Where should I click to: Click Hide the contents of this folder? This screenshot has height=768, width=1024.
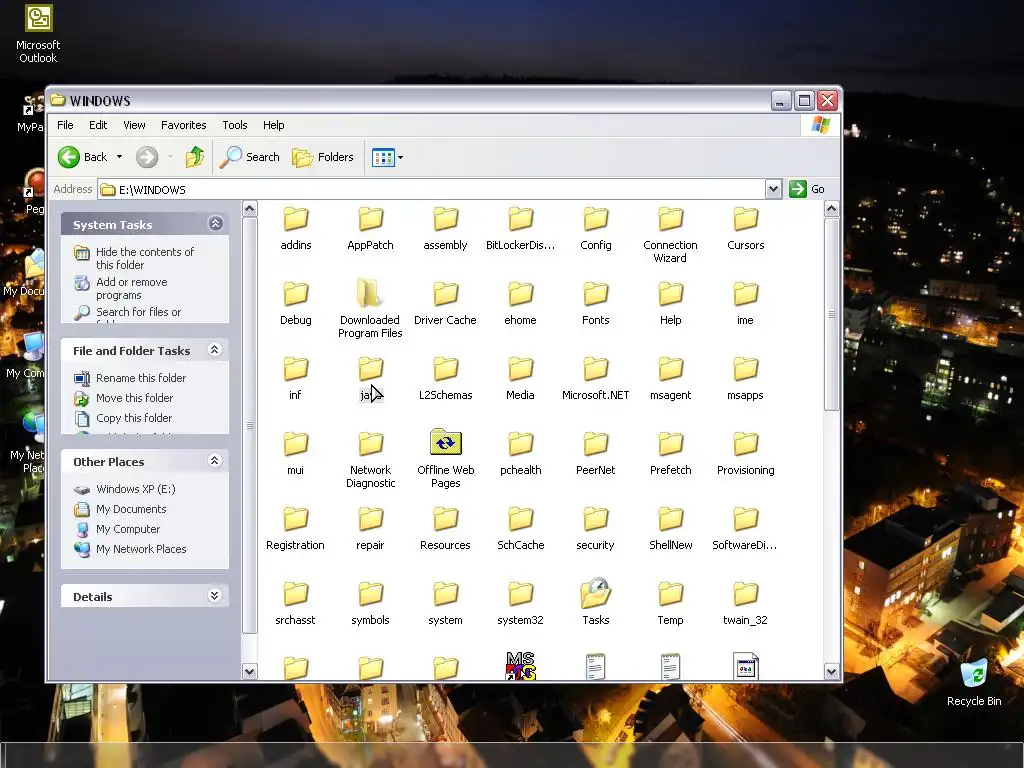(x=144, y=258)
